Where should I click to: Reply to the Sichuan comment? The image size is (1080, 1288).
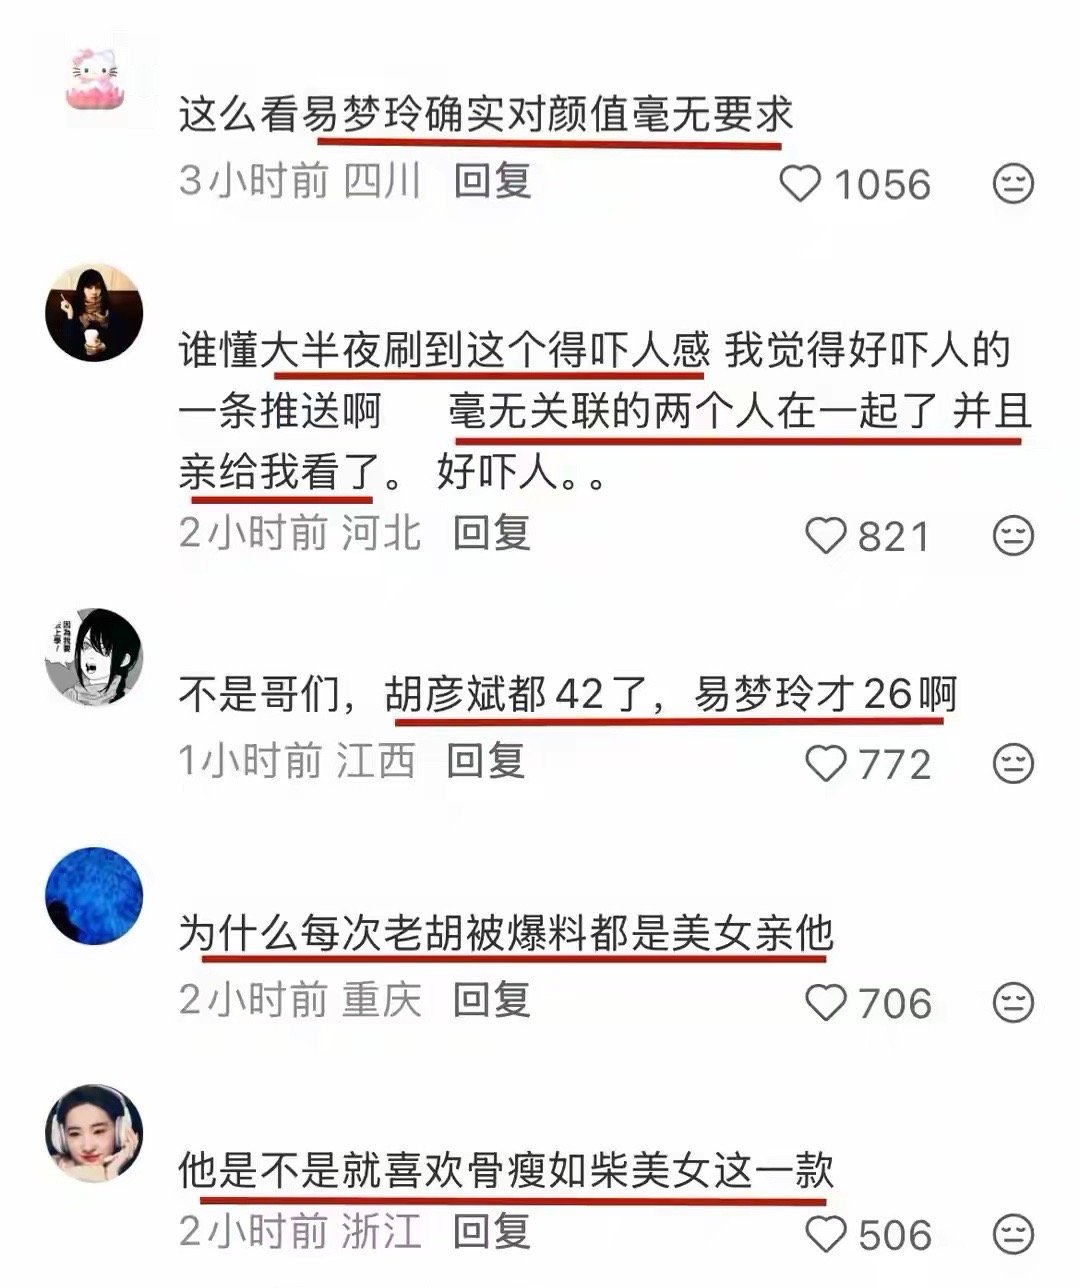coord(491,181)
